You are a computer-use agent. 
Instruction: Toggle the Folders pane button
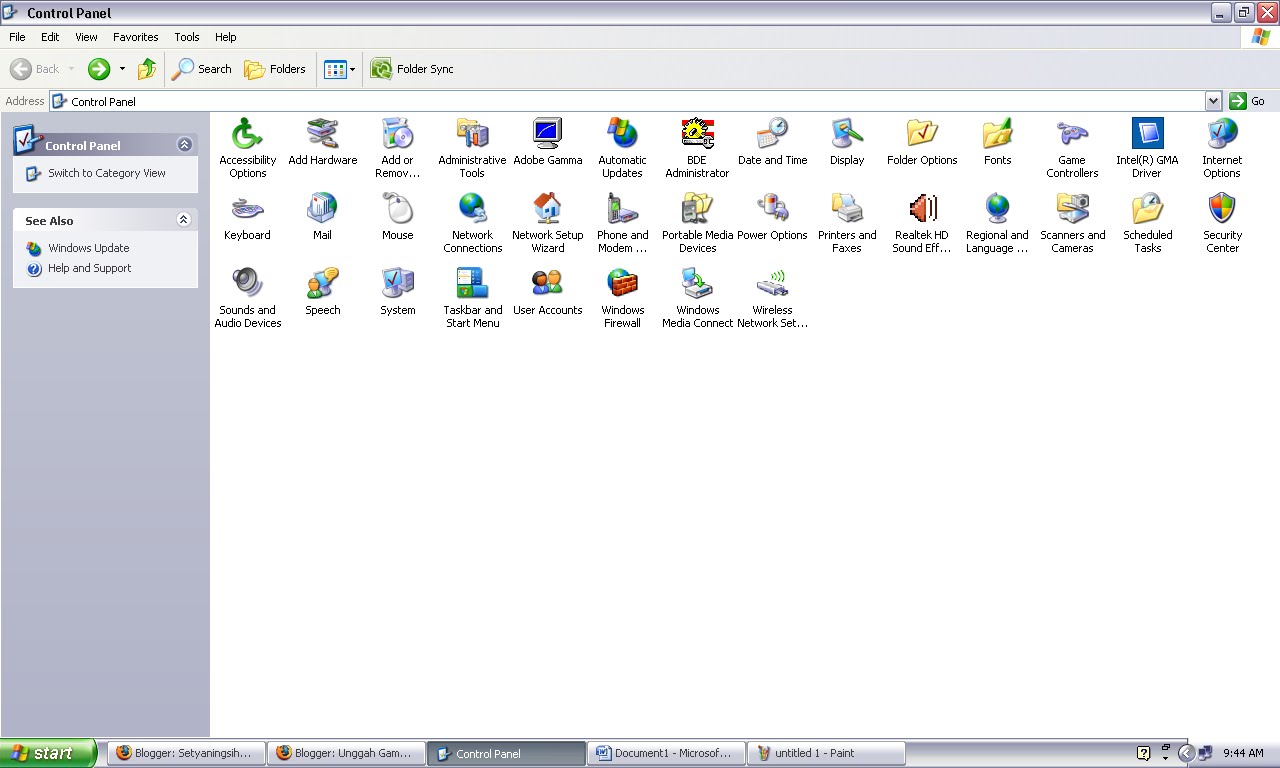click(275, 69)
